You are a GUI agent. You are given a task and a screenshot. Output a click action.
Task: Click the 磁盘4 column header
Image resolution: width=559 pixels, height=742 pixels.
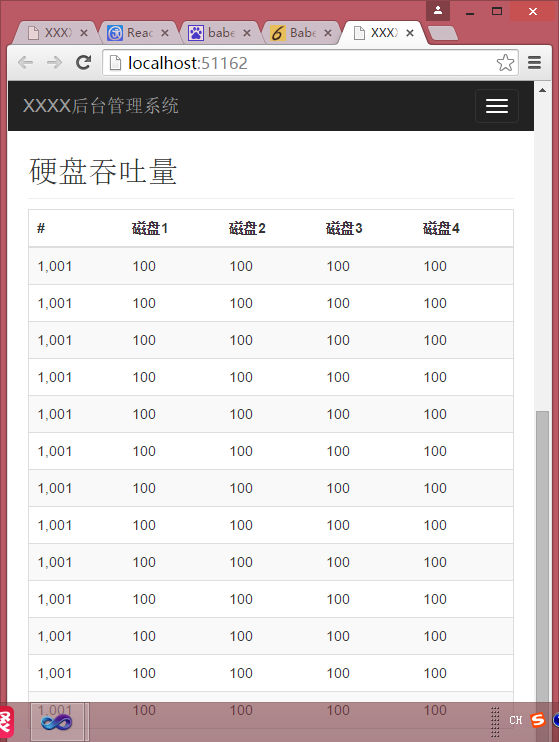point(441,229)
